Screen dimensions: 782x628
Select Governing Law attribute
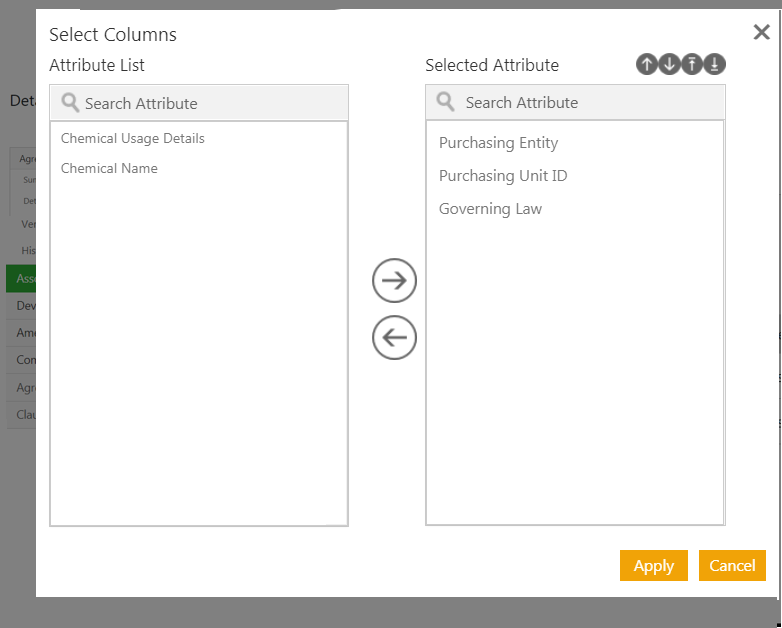[x=490, y=209]
